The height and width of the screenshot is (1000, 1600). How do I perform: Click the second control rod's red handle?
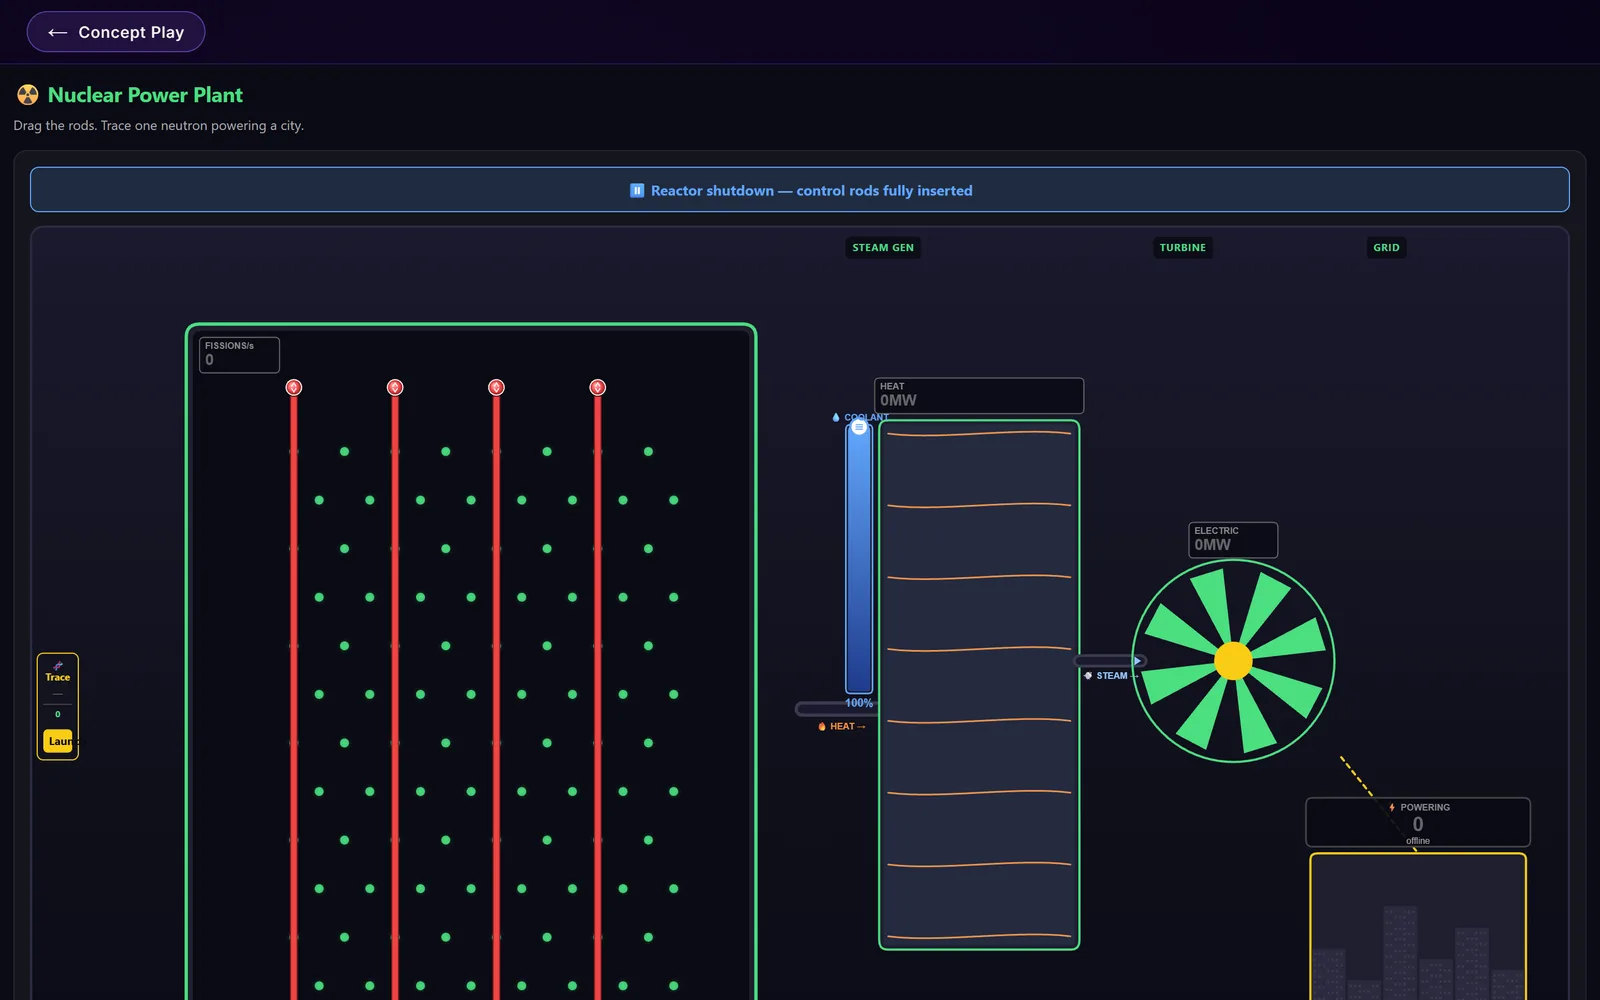[395, 387]
